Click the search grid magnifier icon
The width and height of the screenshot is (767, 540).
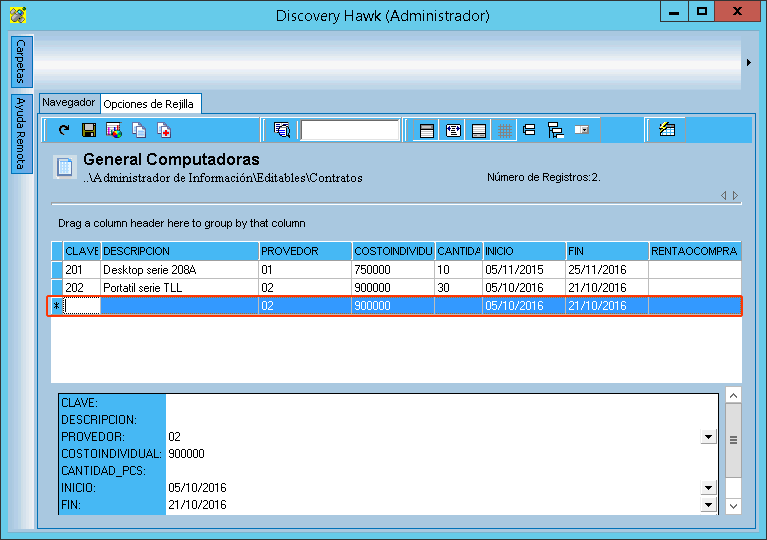tap(282, 130)
